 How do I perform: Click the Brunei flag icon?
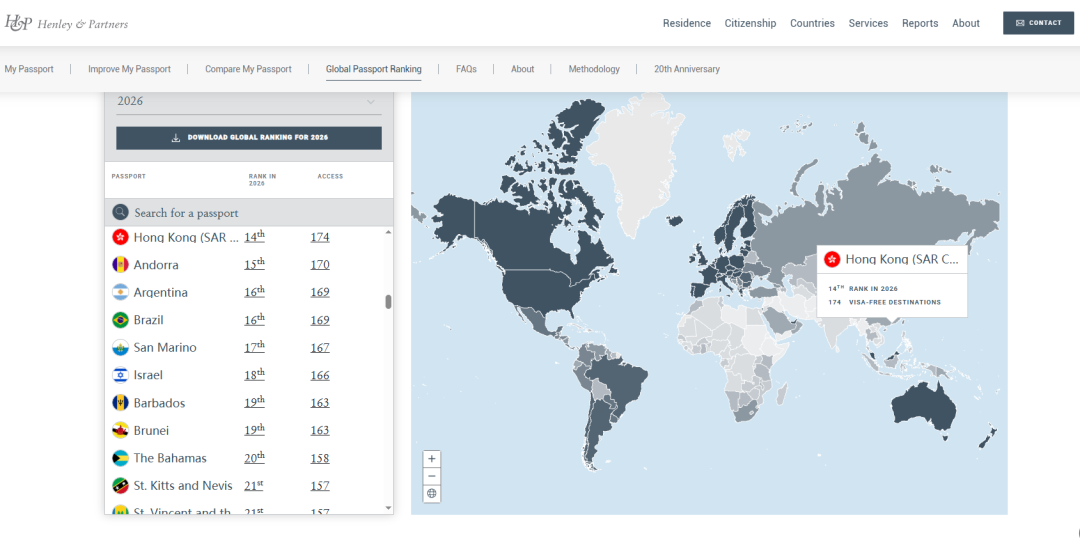[121, 430]
